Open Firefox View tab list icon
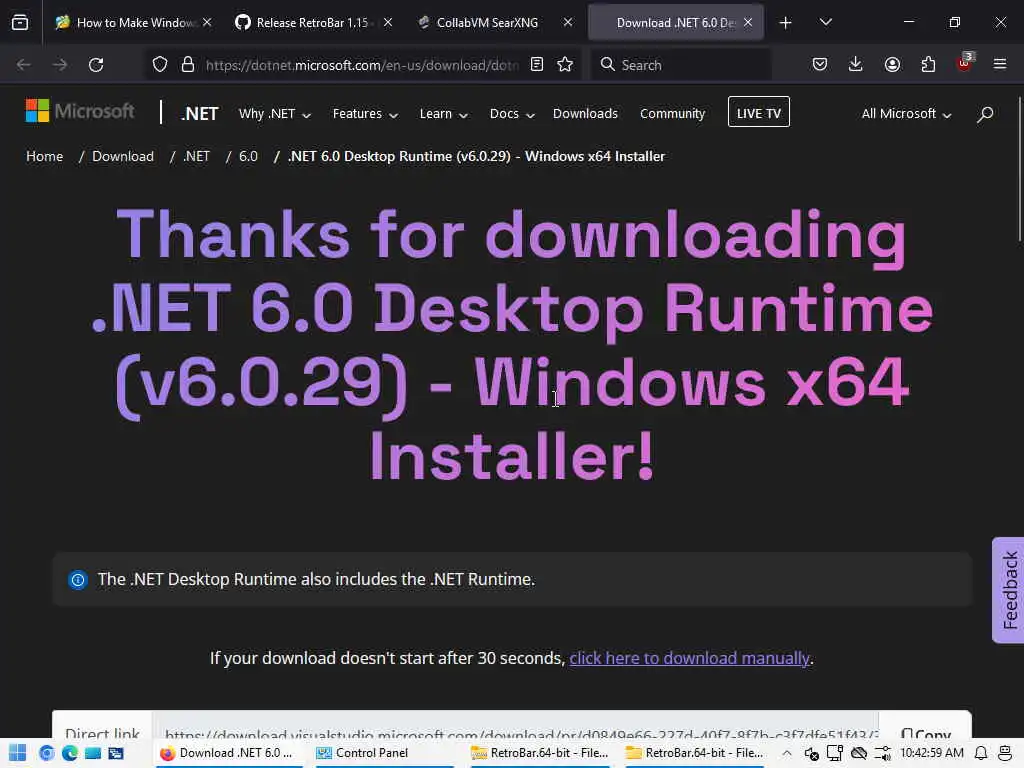The height and width of the screenshot is (768, 1024). coord(20,23)
